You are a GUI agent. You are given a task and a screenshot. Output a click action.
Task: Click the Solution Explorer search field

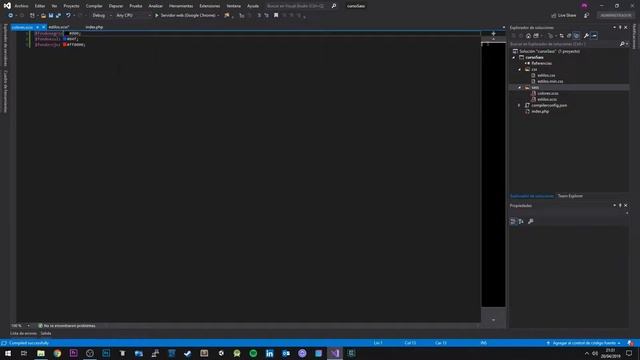tap(563, 44)
